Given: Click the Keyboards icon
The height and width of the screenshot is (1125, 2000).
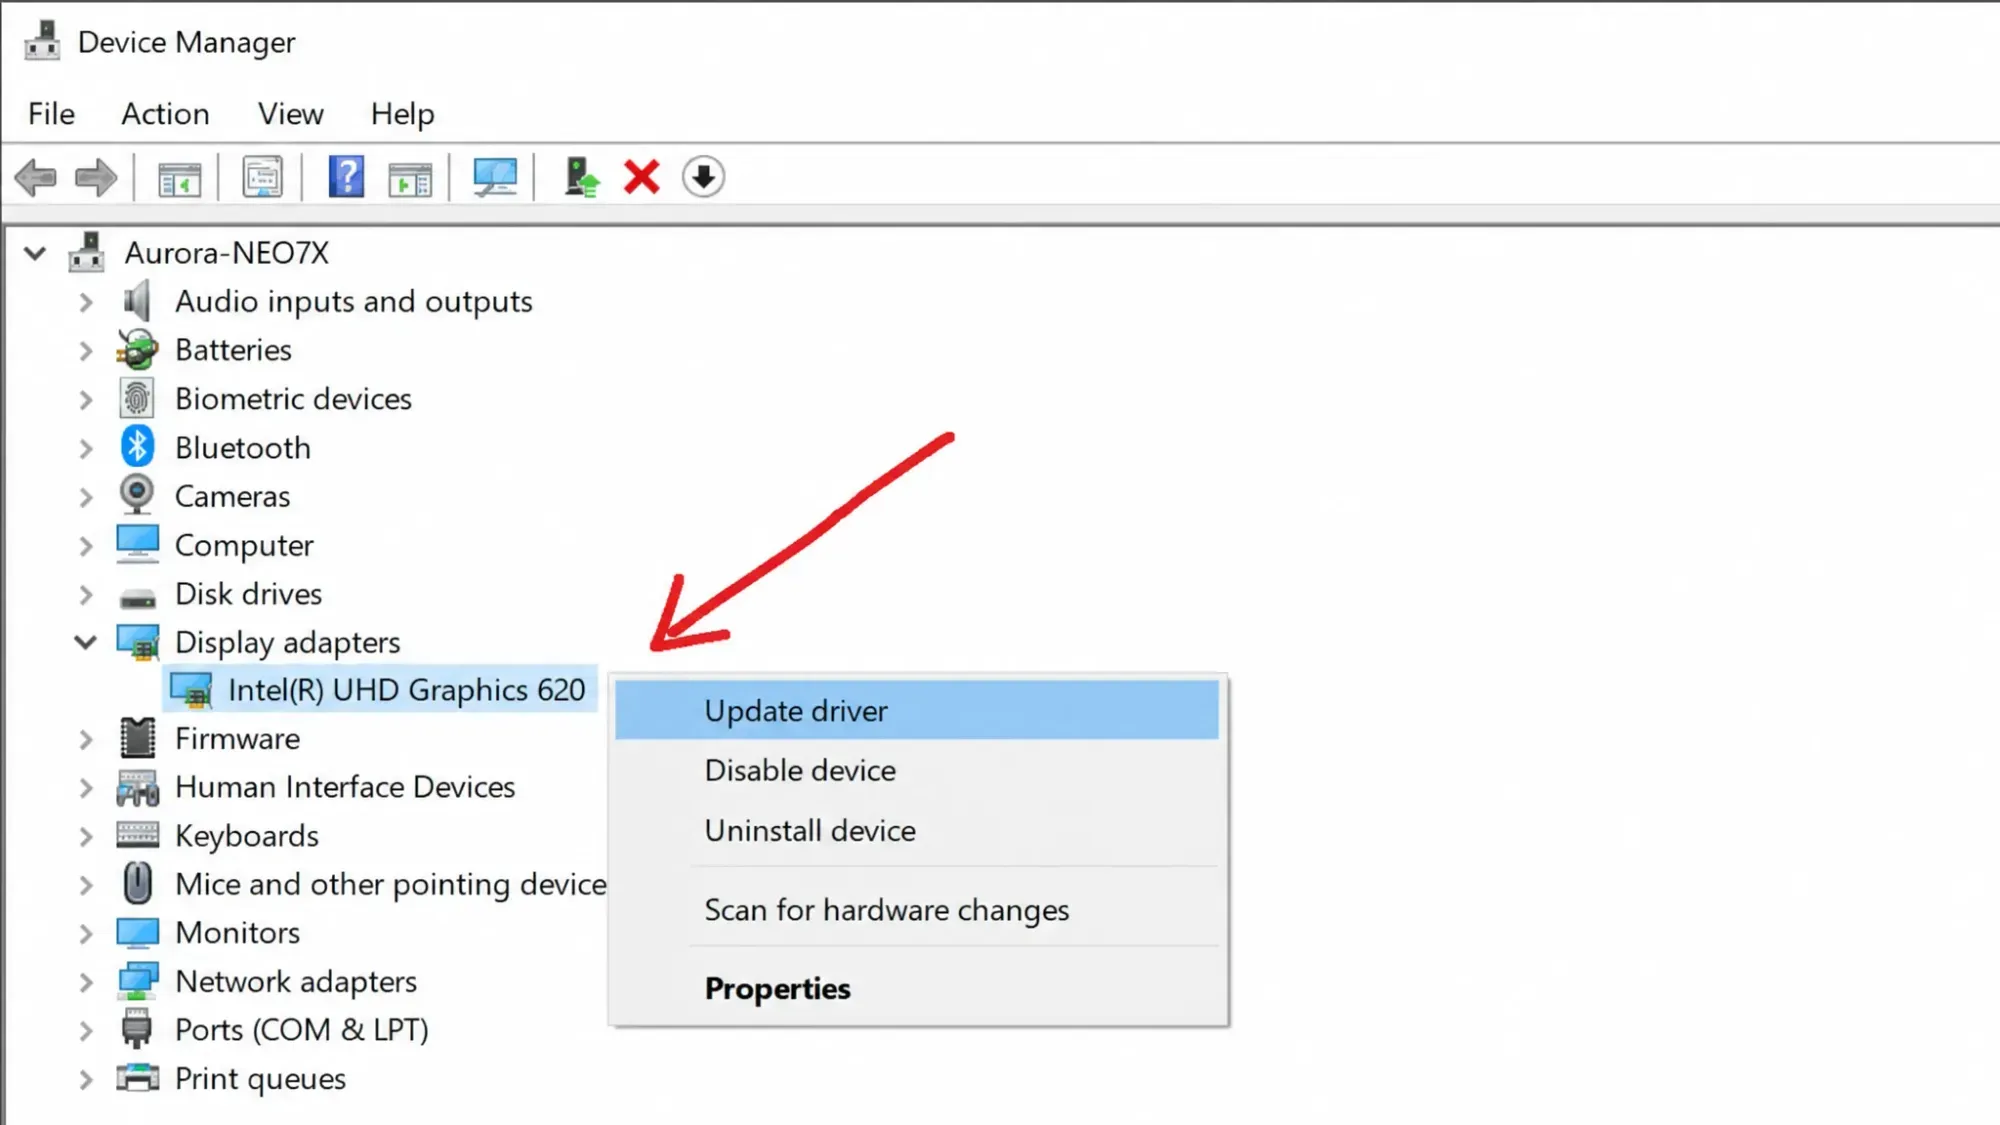Looking at the screenshot, I should [x=137, y=834].
